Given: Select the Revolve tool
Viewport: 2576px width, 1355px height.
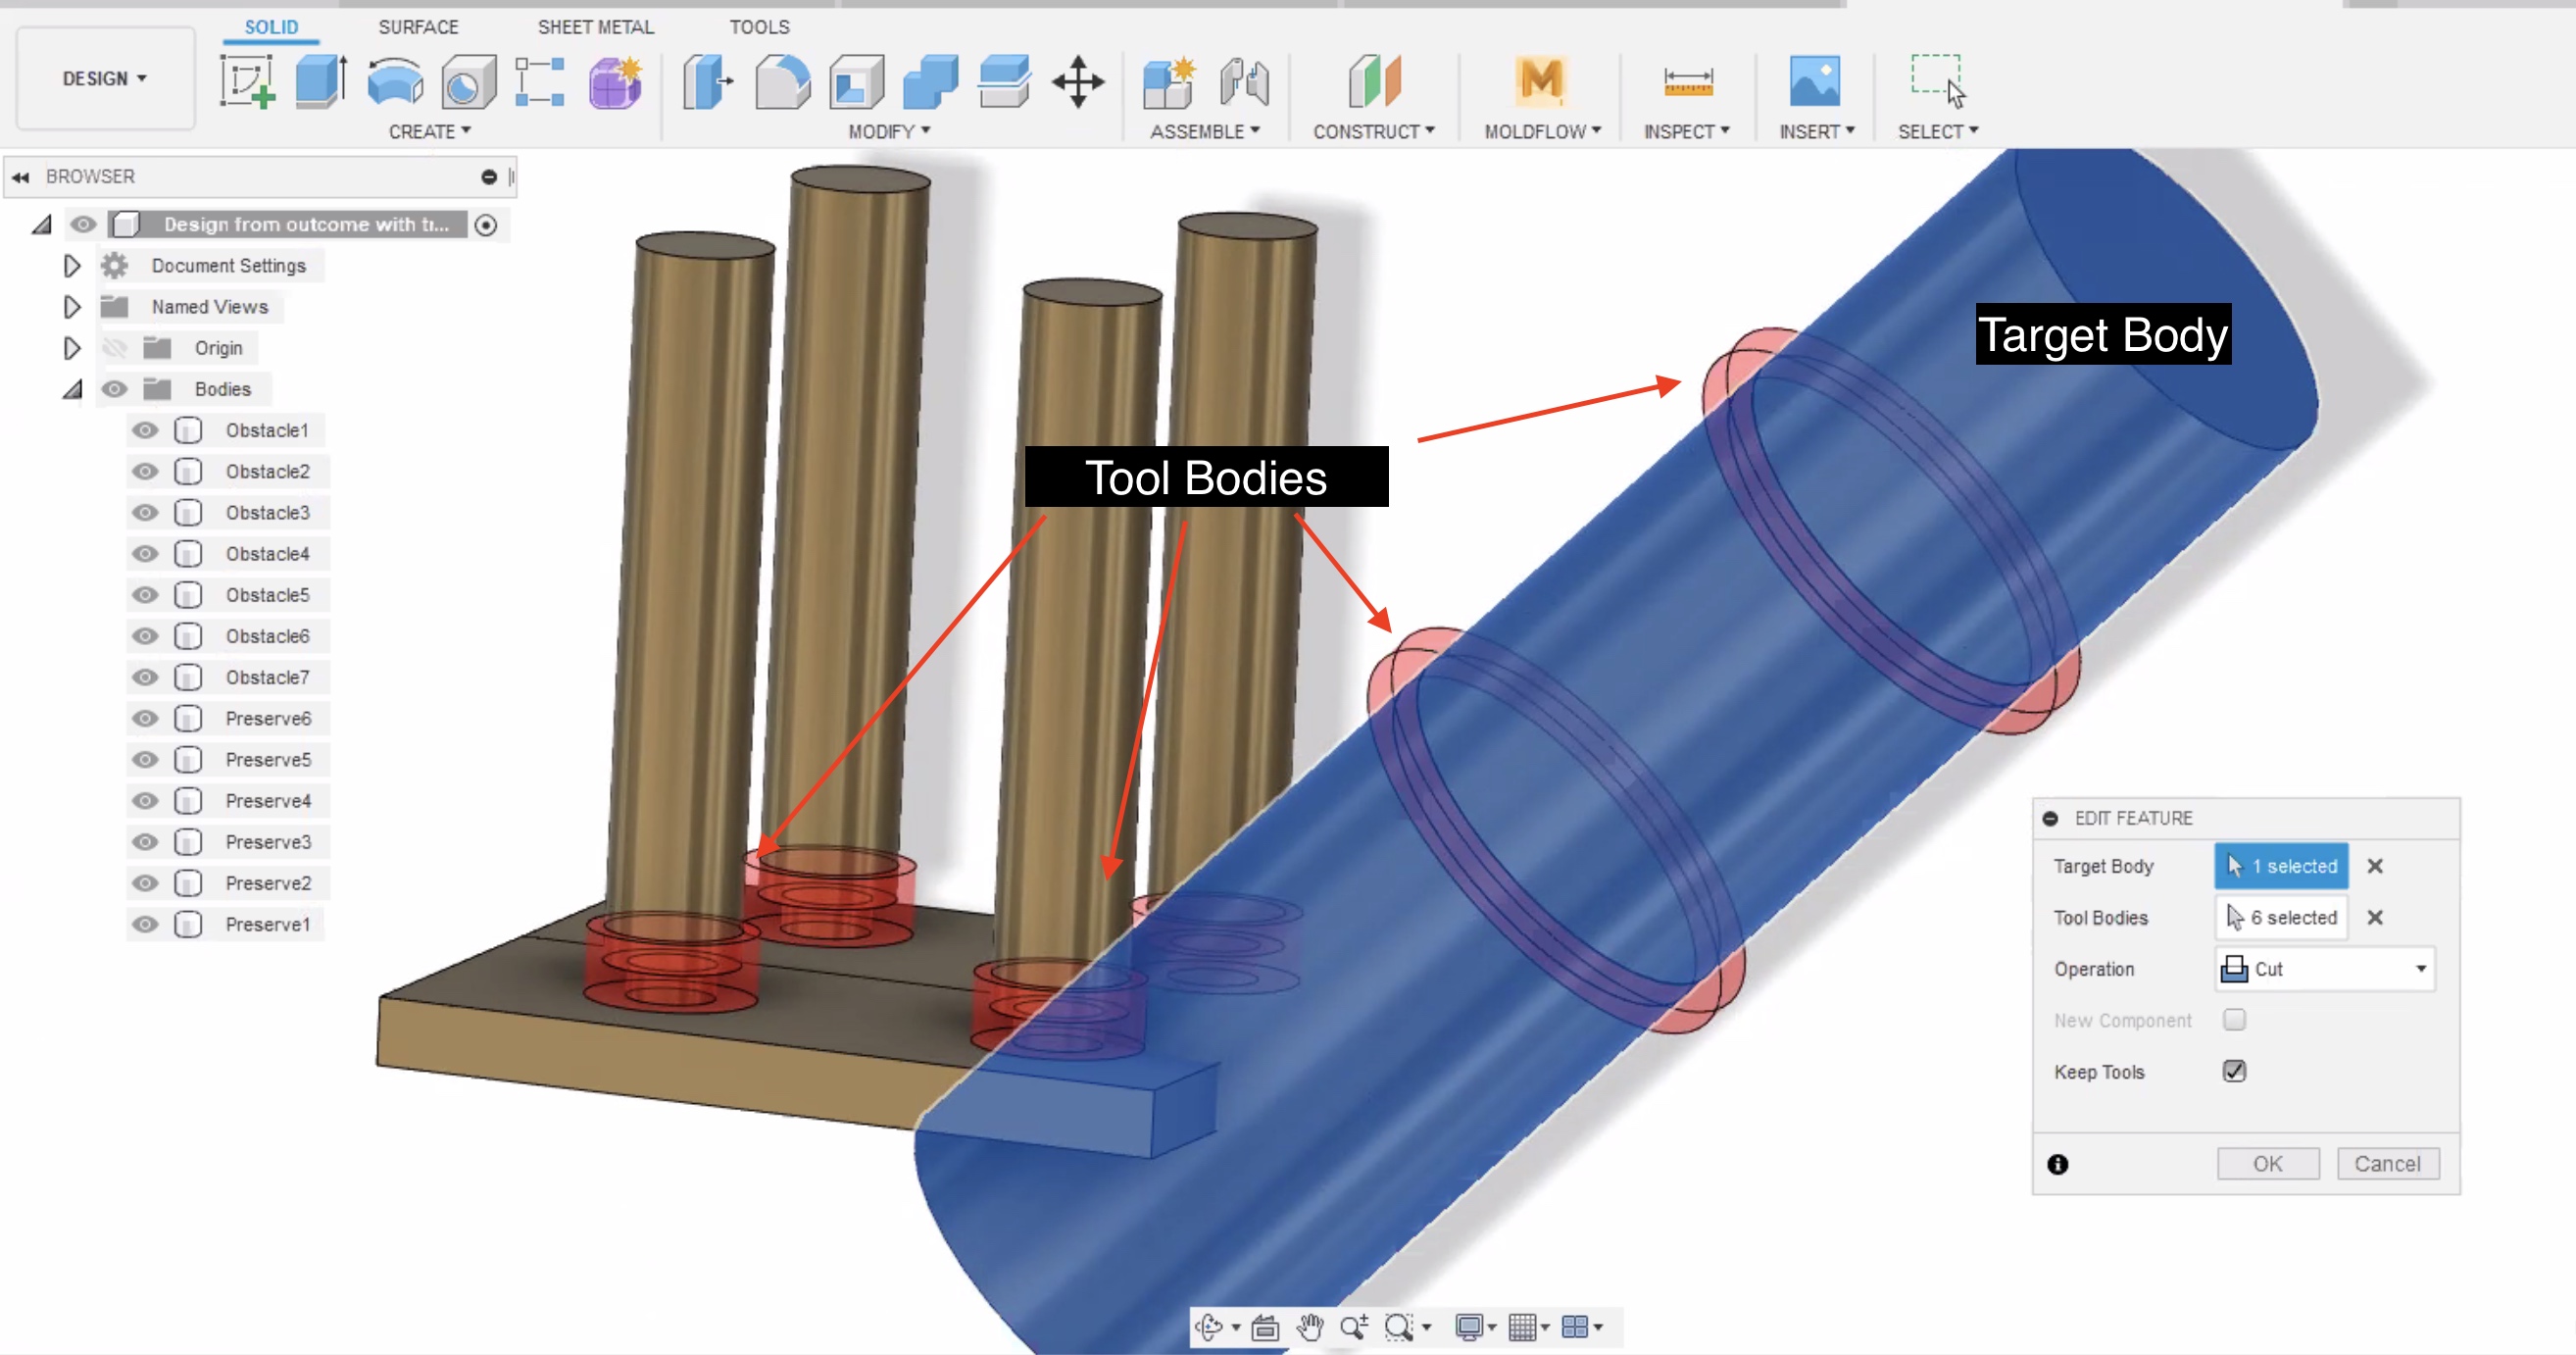Looking at the screenshot, I should coord(394,82).
